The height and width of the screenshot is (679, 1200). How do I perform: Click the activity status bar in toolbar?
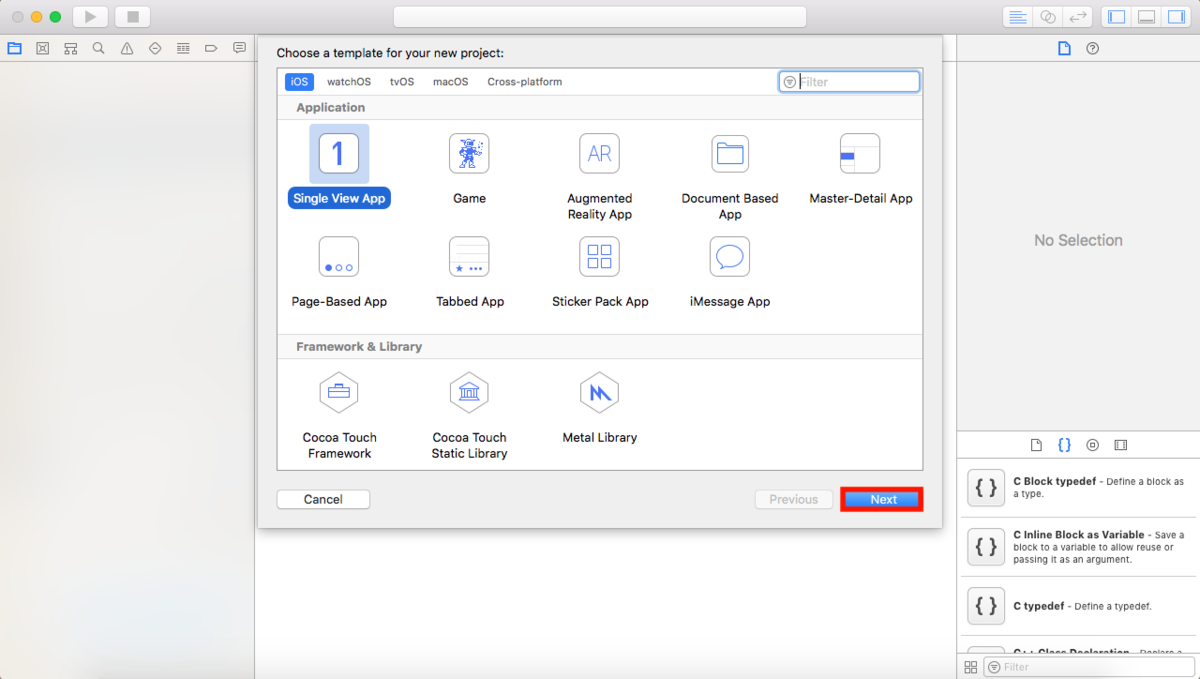tap(600, 17)
